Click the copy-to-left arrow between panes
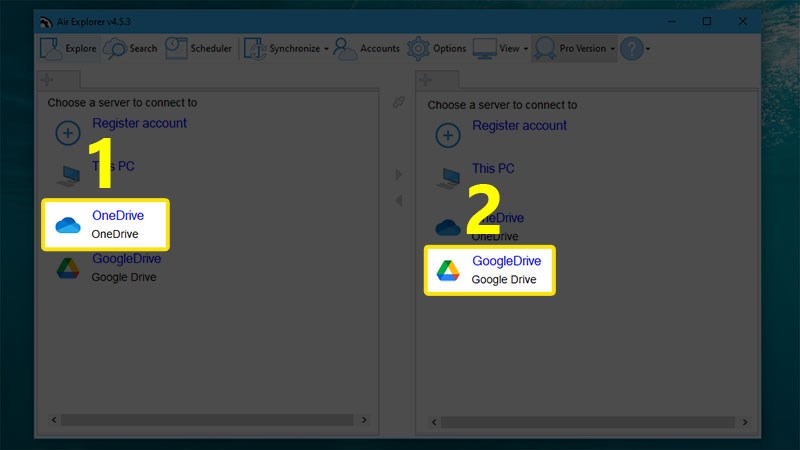Image resolution: width=800 pixels, height=450 pixels. click(x=398, y=201)
